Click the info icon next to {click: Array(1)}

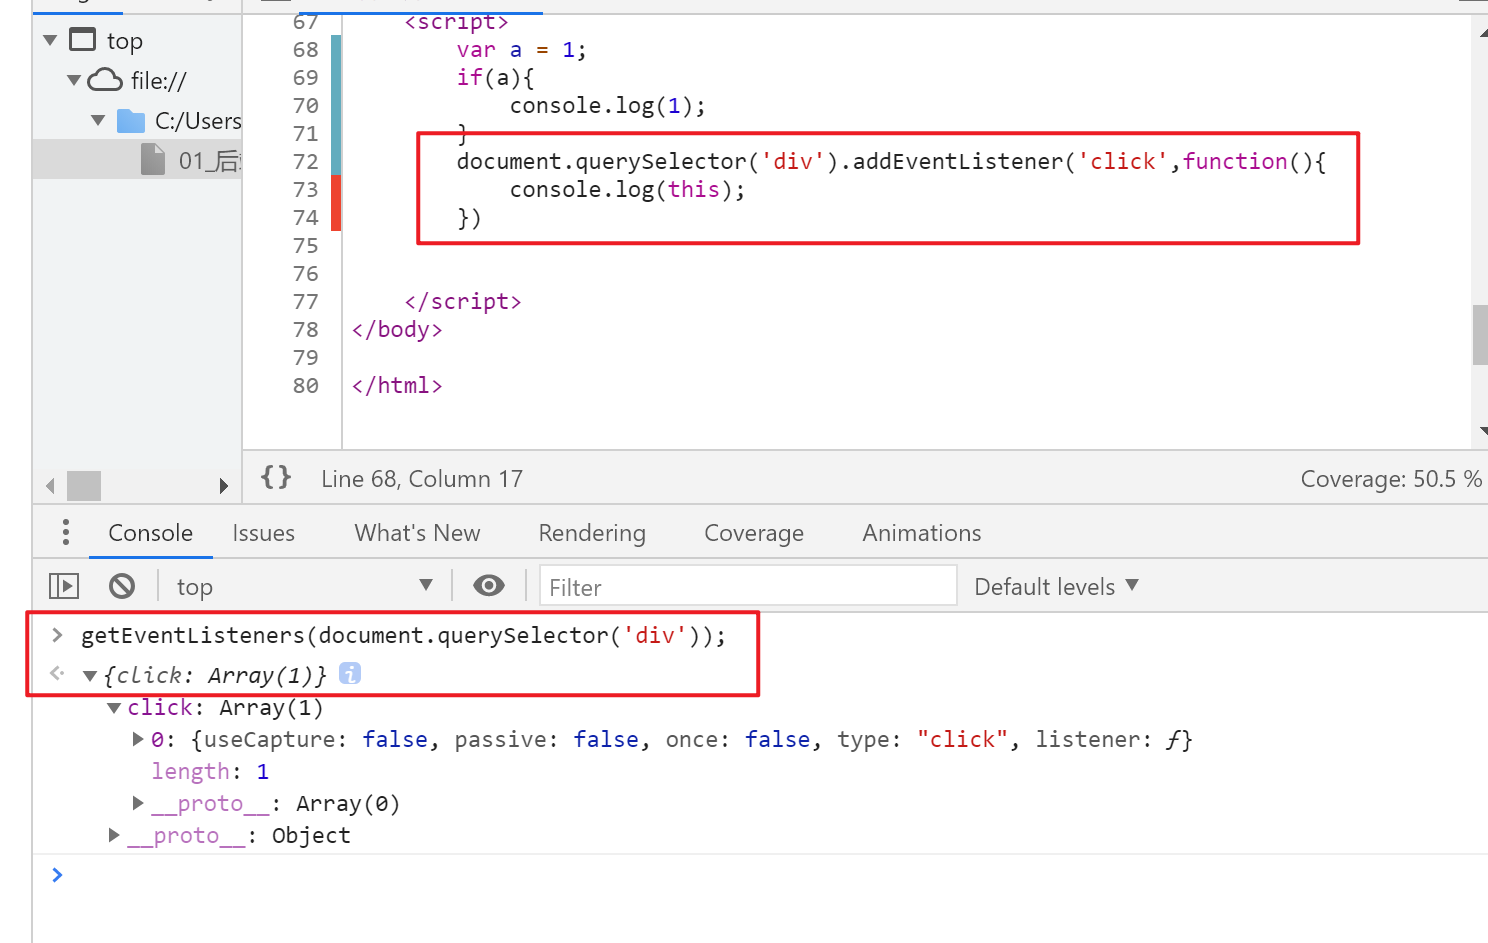pos(350,674)
